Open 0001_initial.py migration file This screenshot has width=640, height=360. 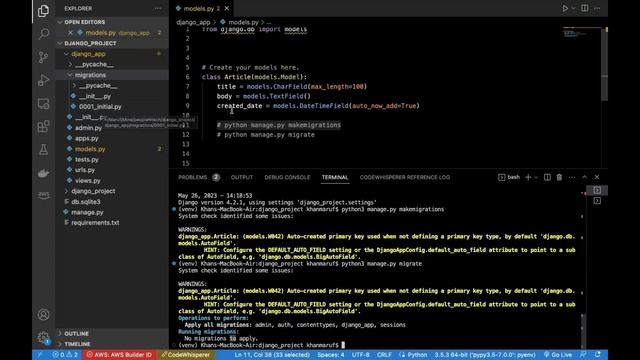[100, 107]
